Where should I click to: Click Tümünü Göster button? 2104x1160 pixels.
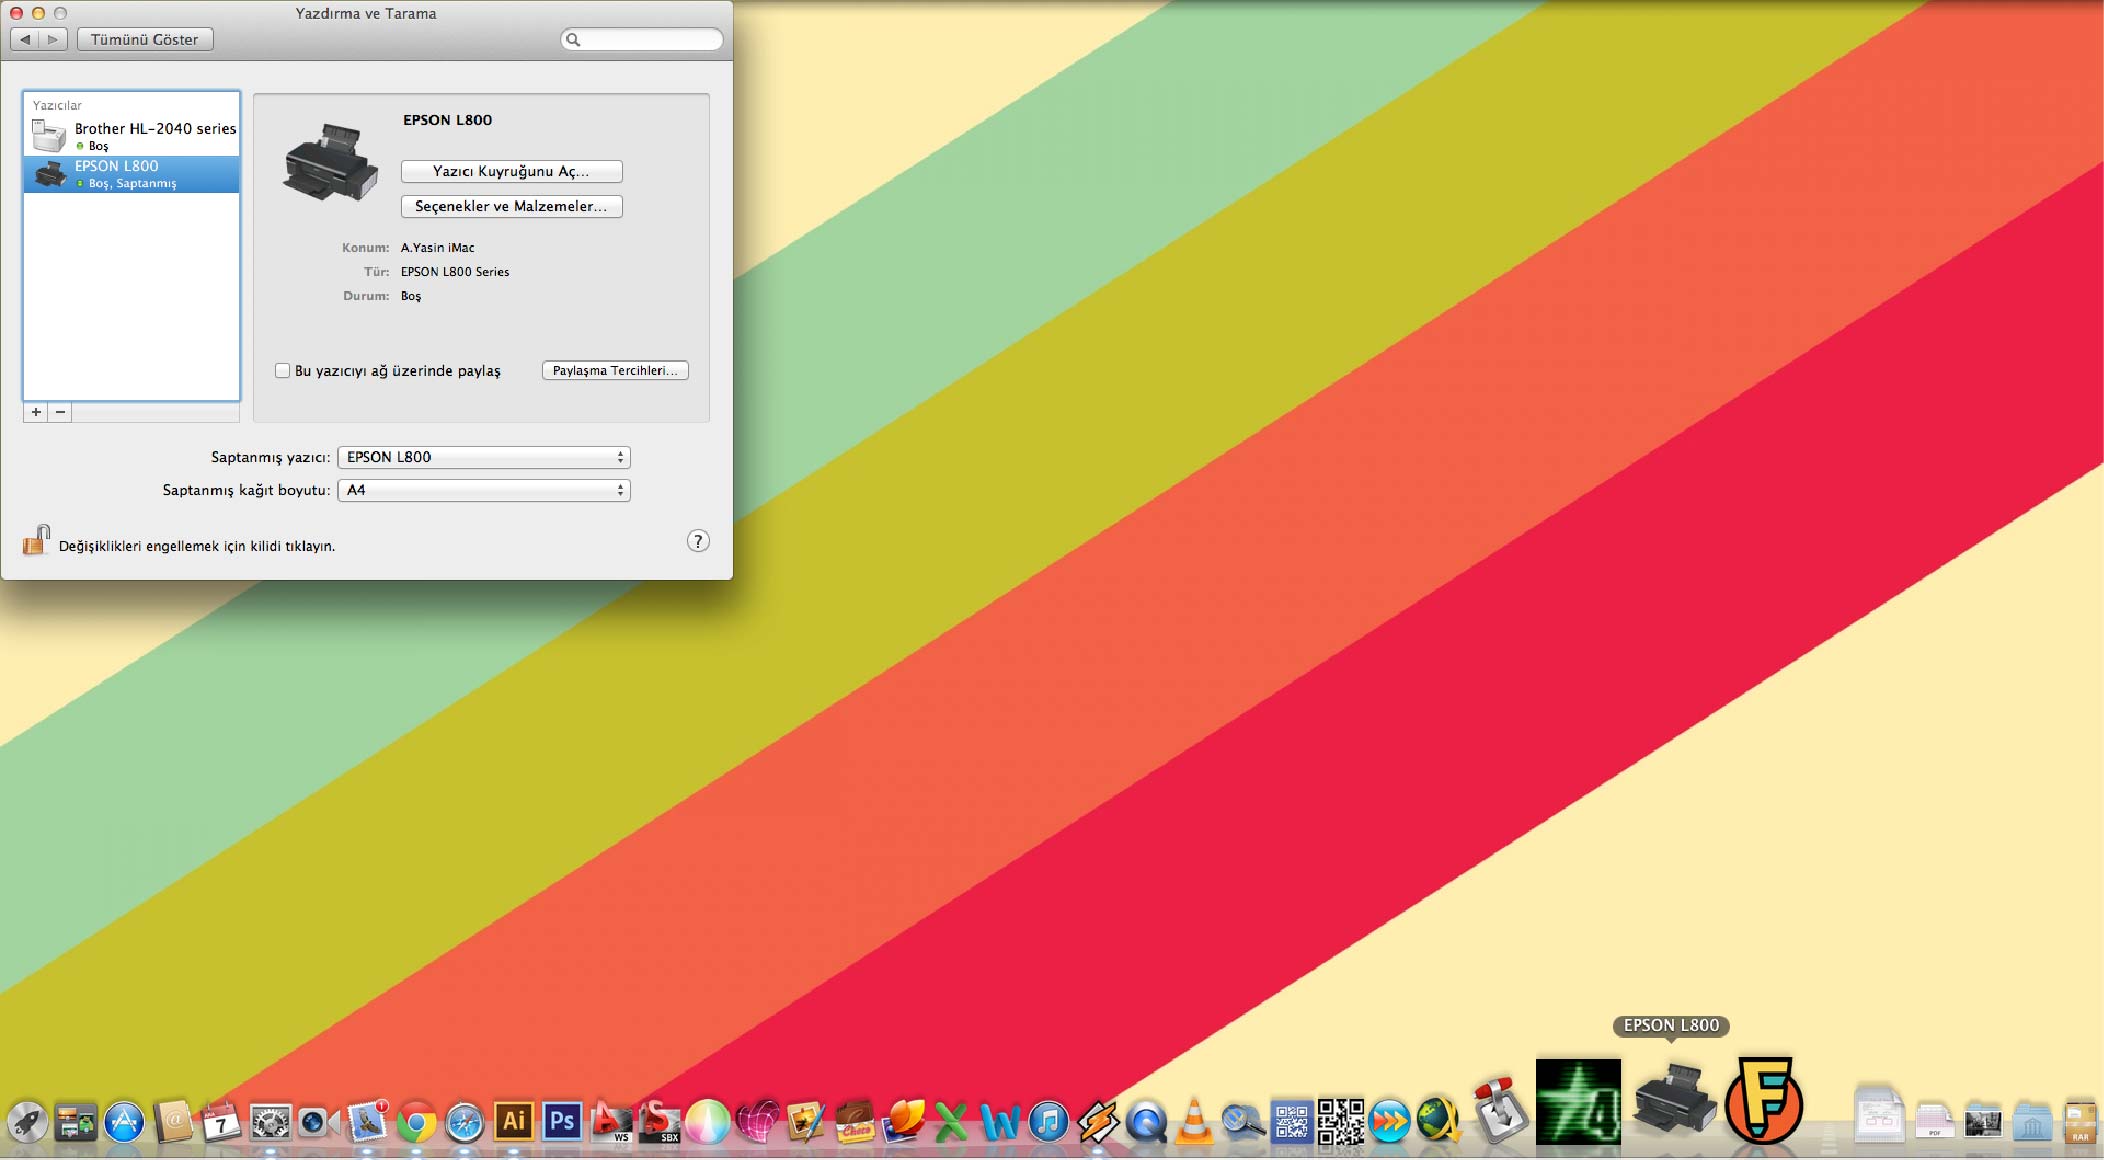[145, 39]
